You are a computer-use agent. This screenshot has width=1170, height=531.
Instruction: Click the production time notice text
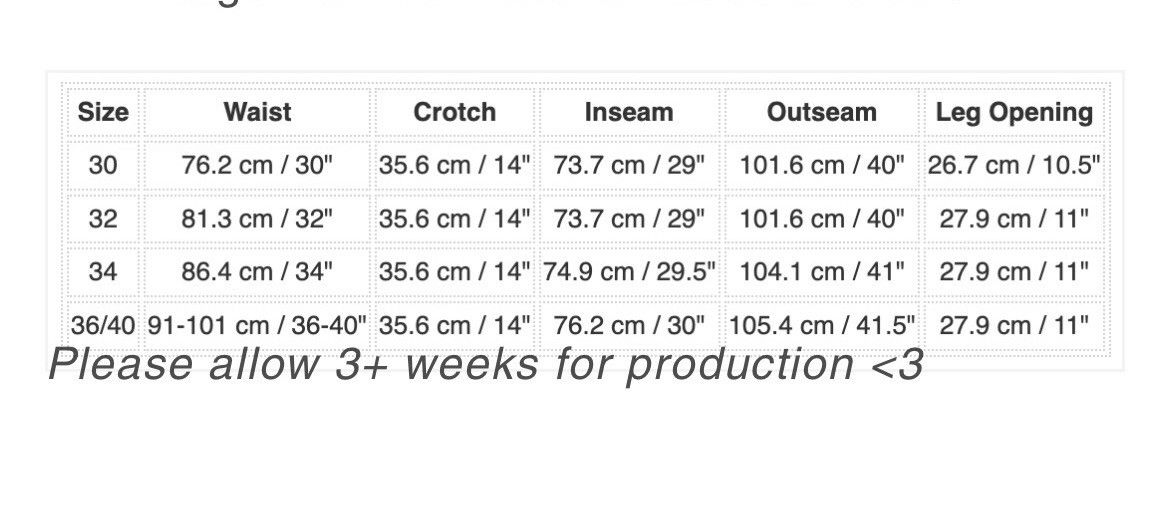[487, 365]
